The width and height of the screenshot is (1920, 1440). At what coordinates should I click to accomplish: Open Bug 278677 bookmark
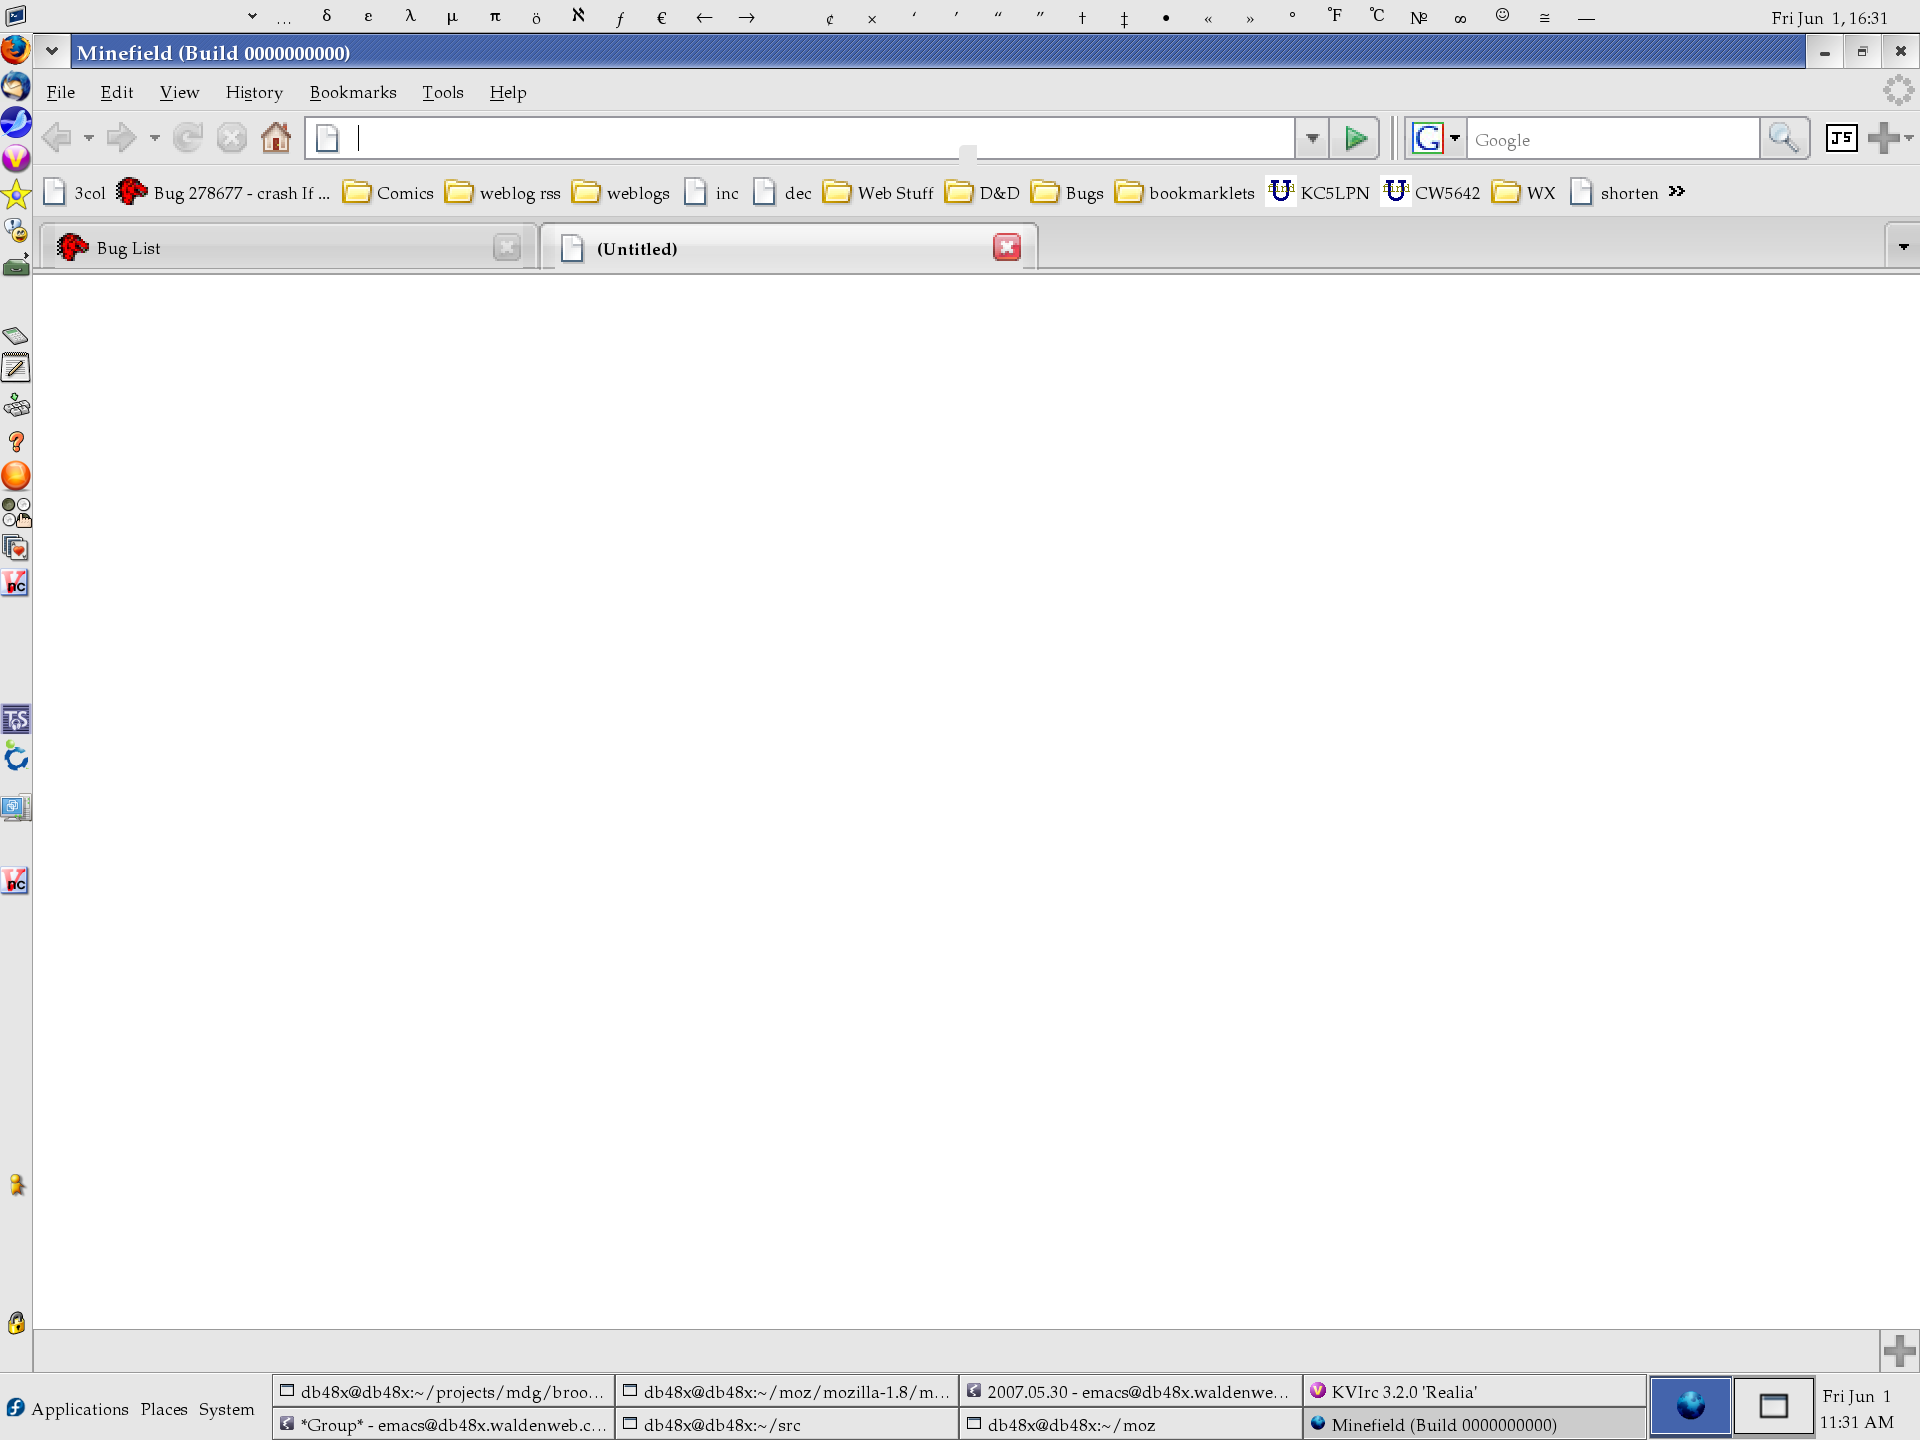(223, 192)
